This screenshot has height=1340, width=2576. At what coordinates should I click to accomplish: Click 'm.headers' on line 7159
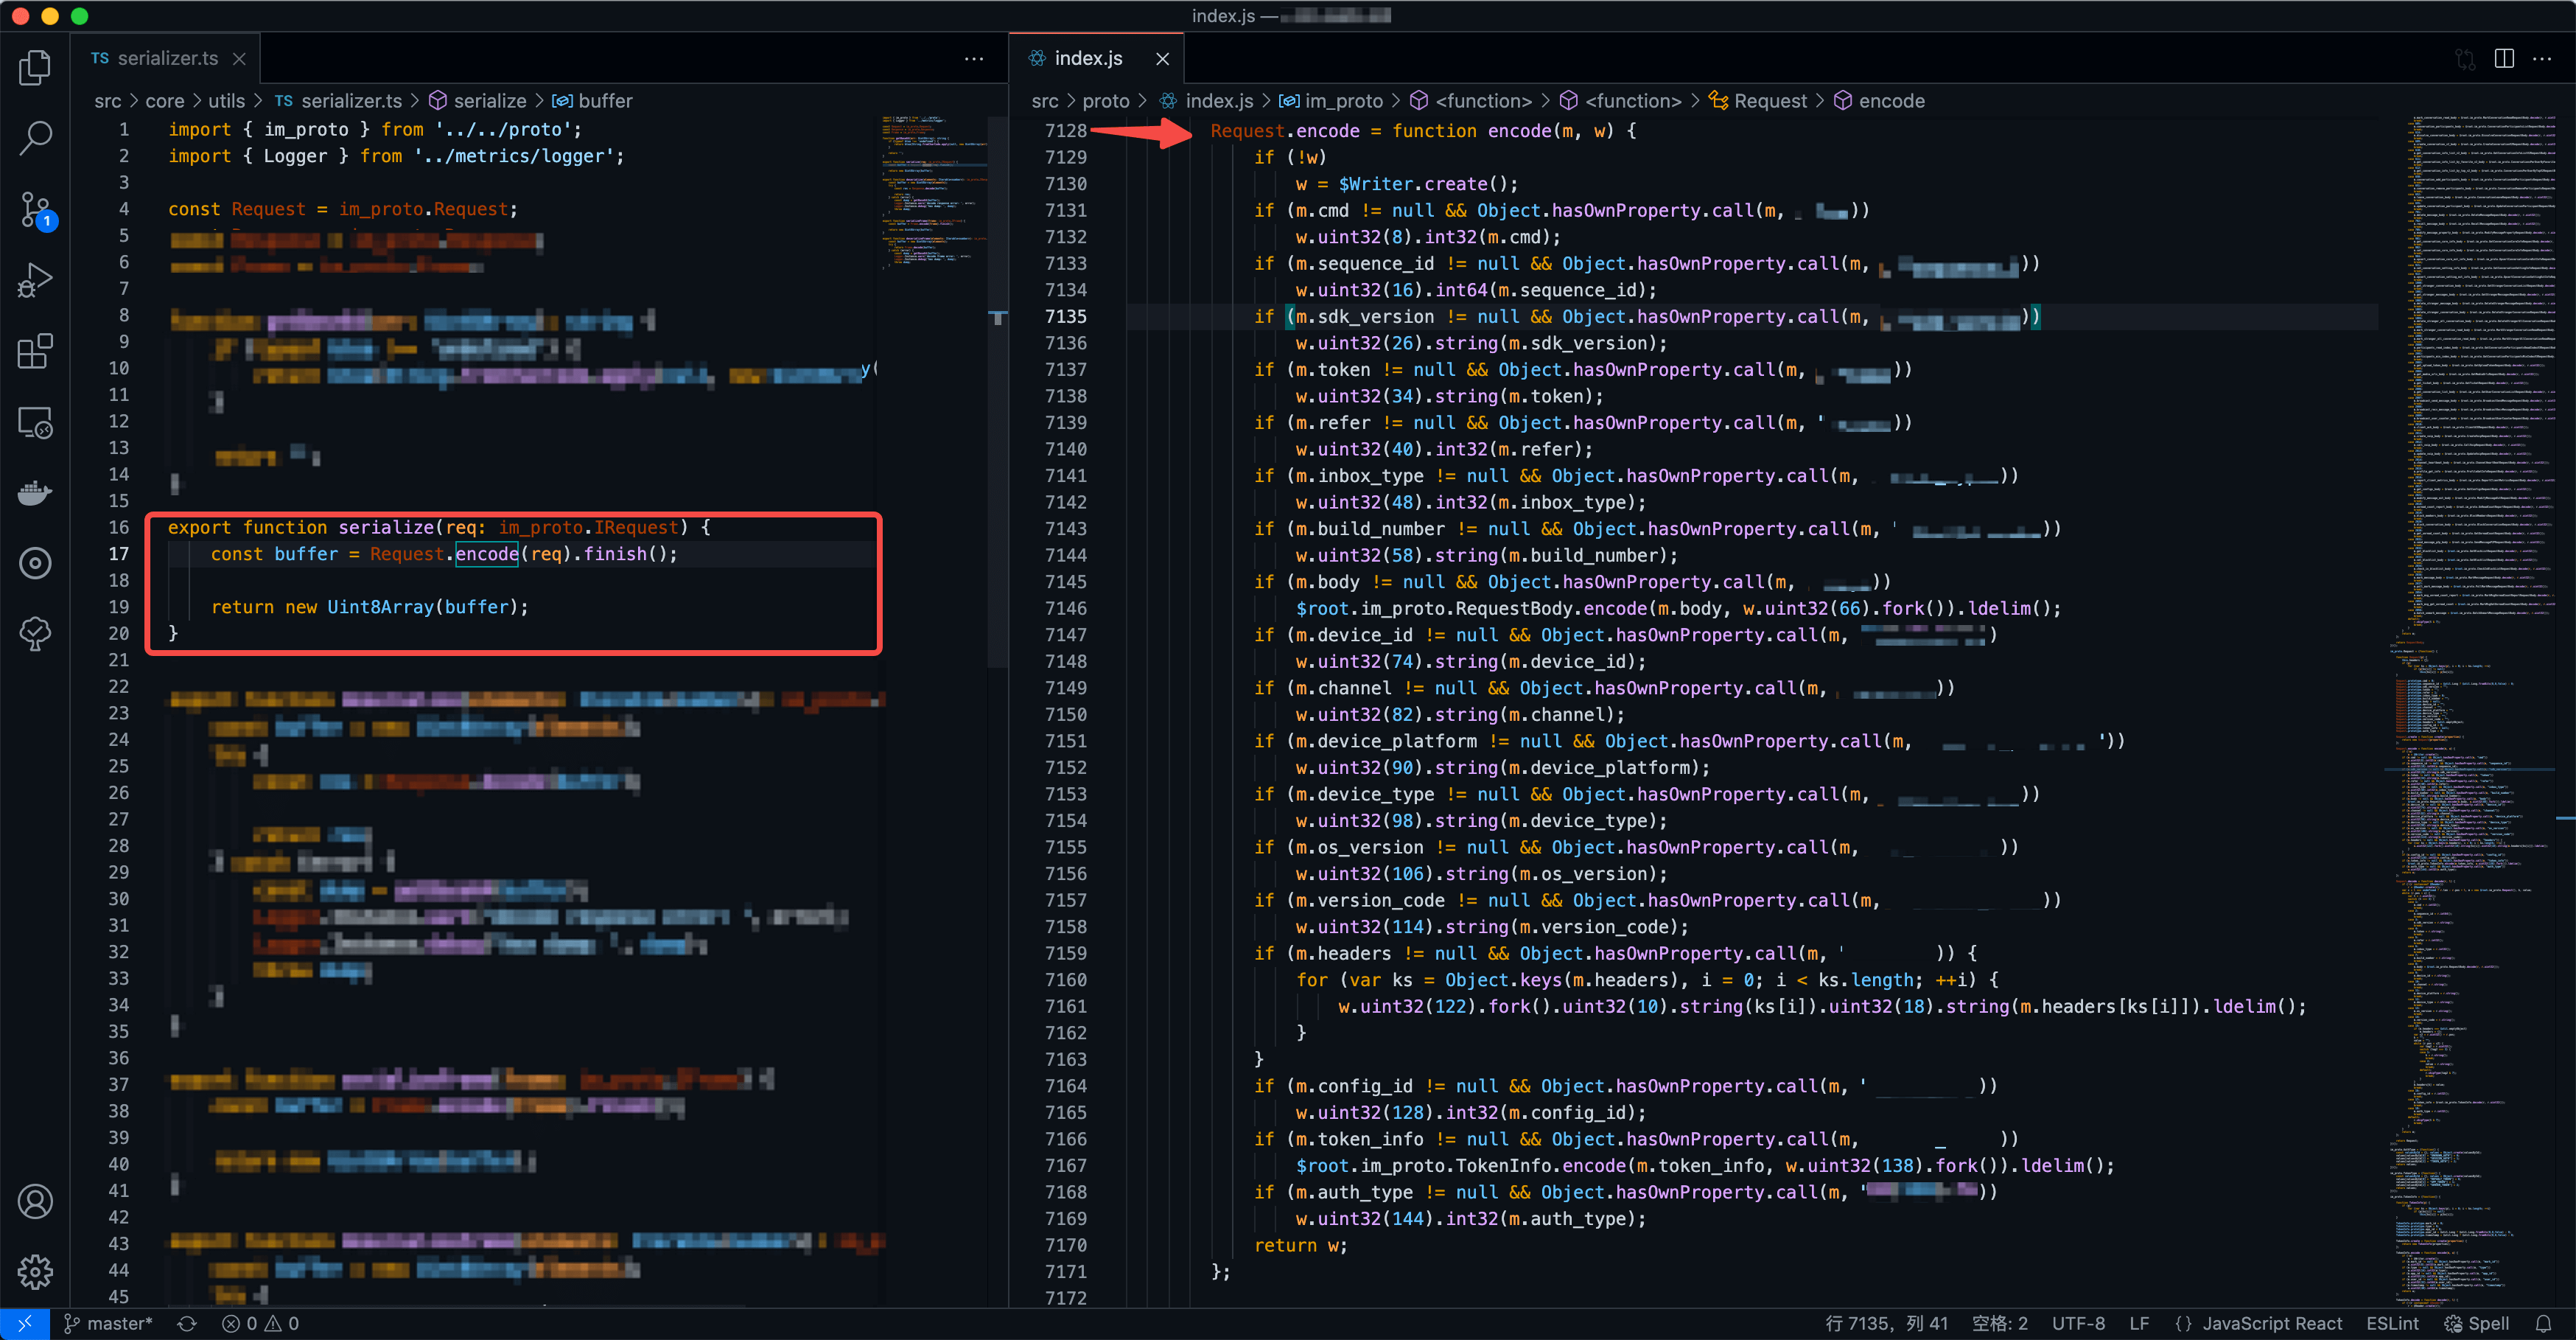pyautogui.click(x=1343, y=953)
